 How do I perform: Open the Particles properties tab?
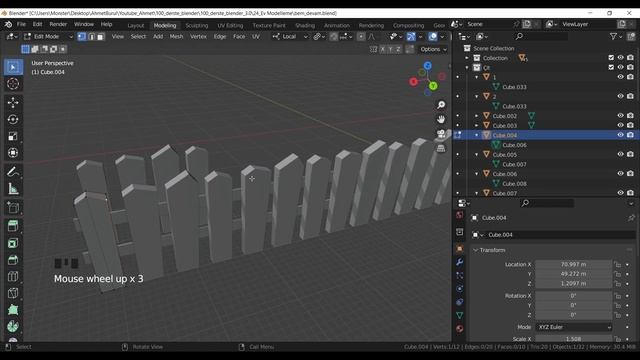pyautogui.click(x=460, y=275)
